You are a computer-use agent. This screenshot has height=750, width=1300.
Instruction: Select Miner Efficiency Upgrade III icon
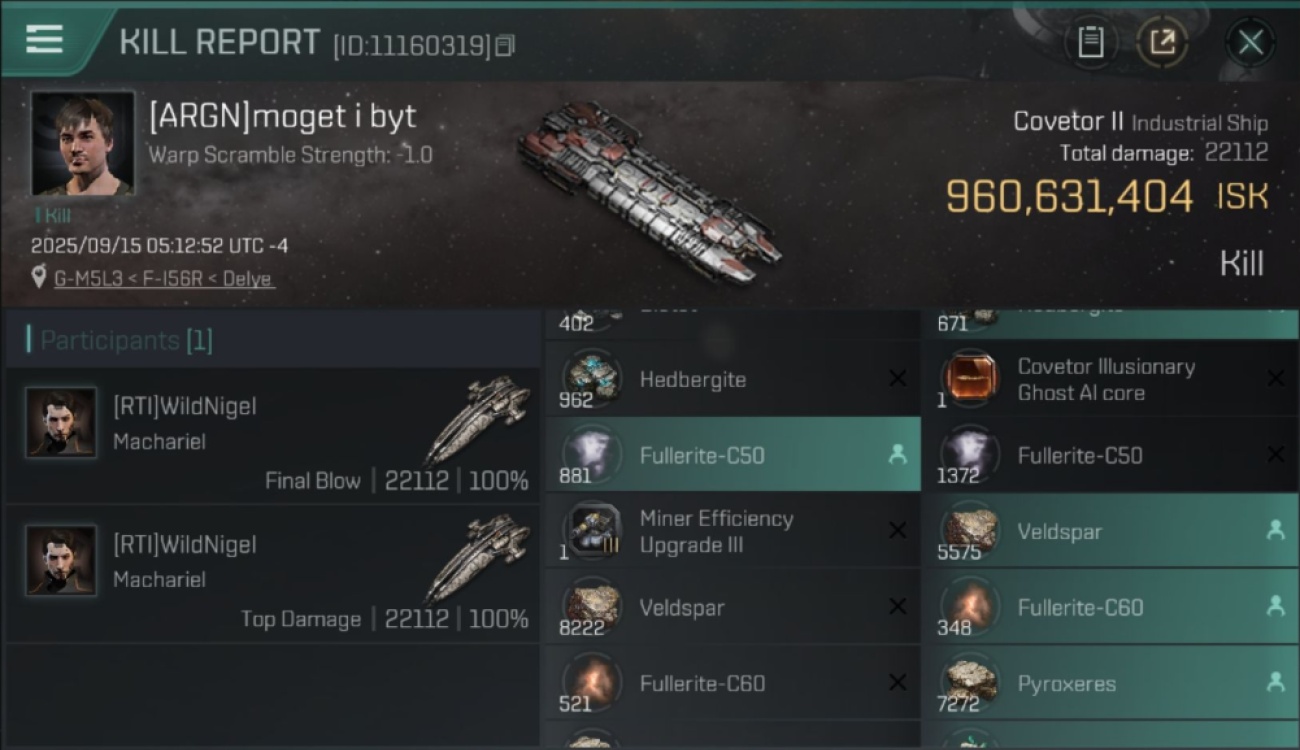(592, 531)
